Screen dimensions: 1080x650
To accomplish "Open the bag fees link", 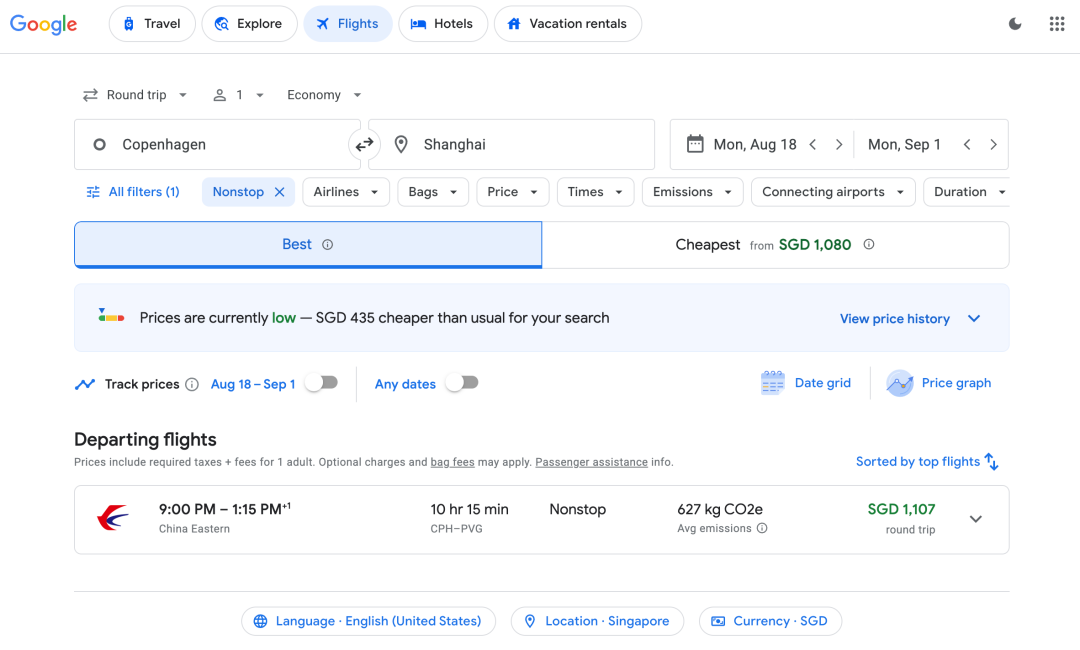I will point(453,462).
